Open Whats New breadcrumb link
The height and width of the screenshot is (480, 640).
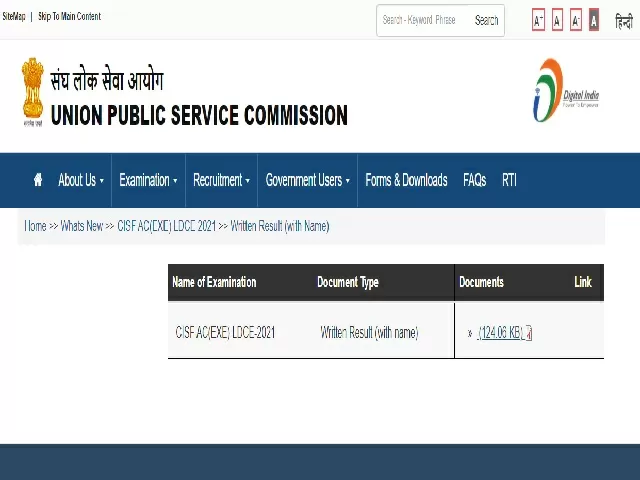[82, 226]
